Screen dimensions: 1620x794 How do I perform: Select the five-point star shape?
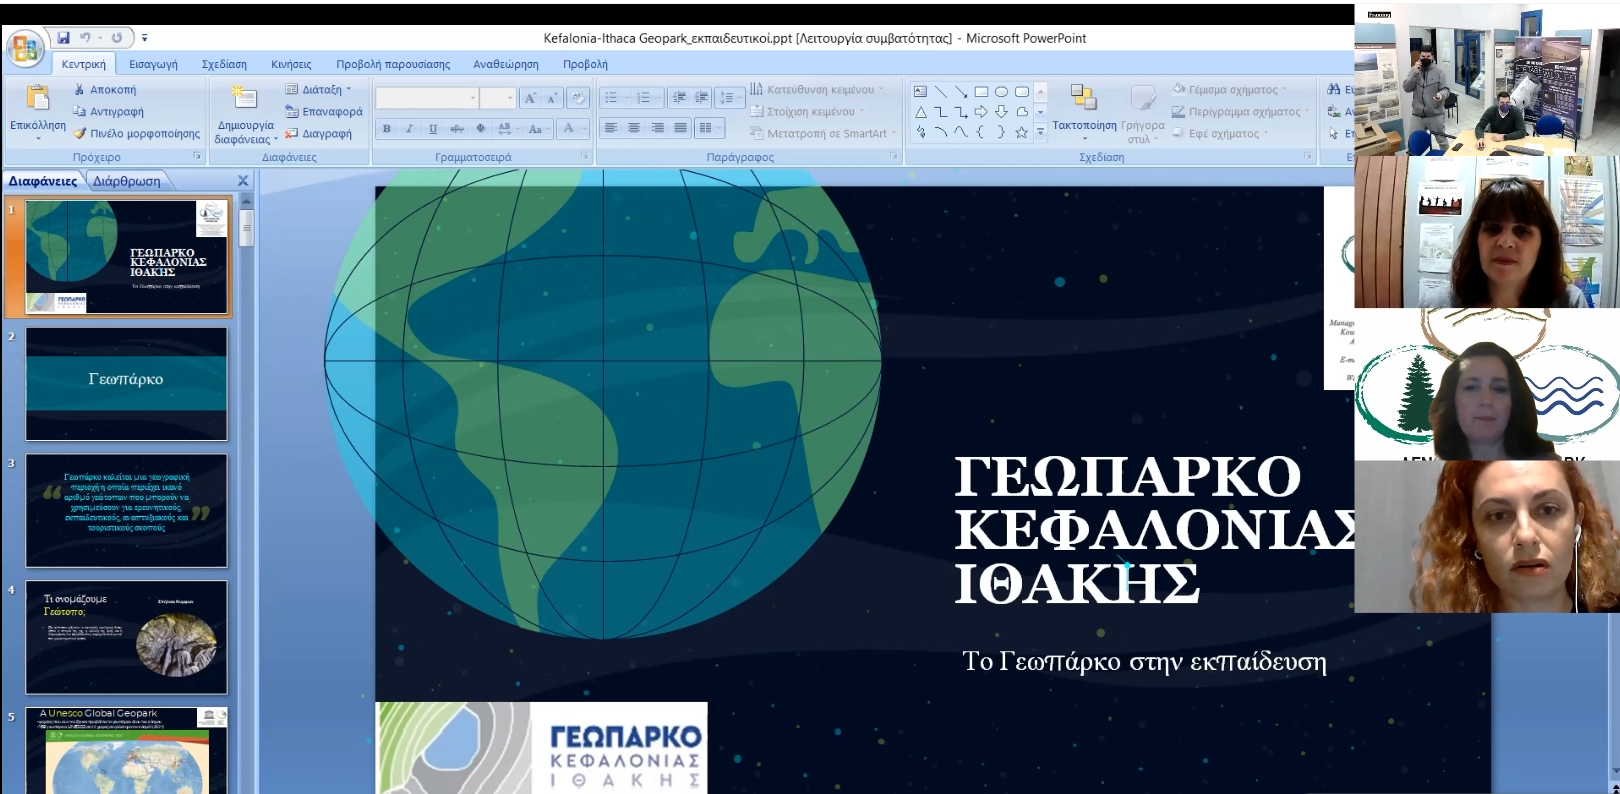click(x=1021, y=132)
